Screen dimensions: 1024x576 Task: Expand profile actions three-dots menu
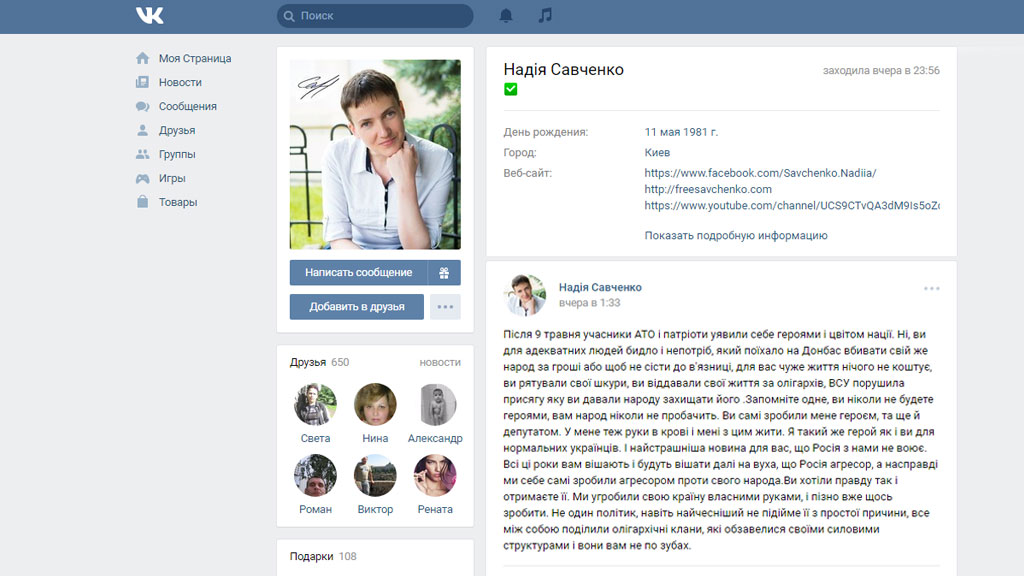click(x=445, y=307)
